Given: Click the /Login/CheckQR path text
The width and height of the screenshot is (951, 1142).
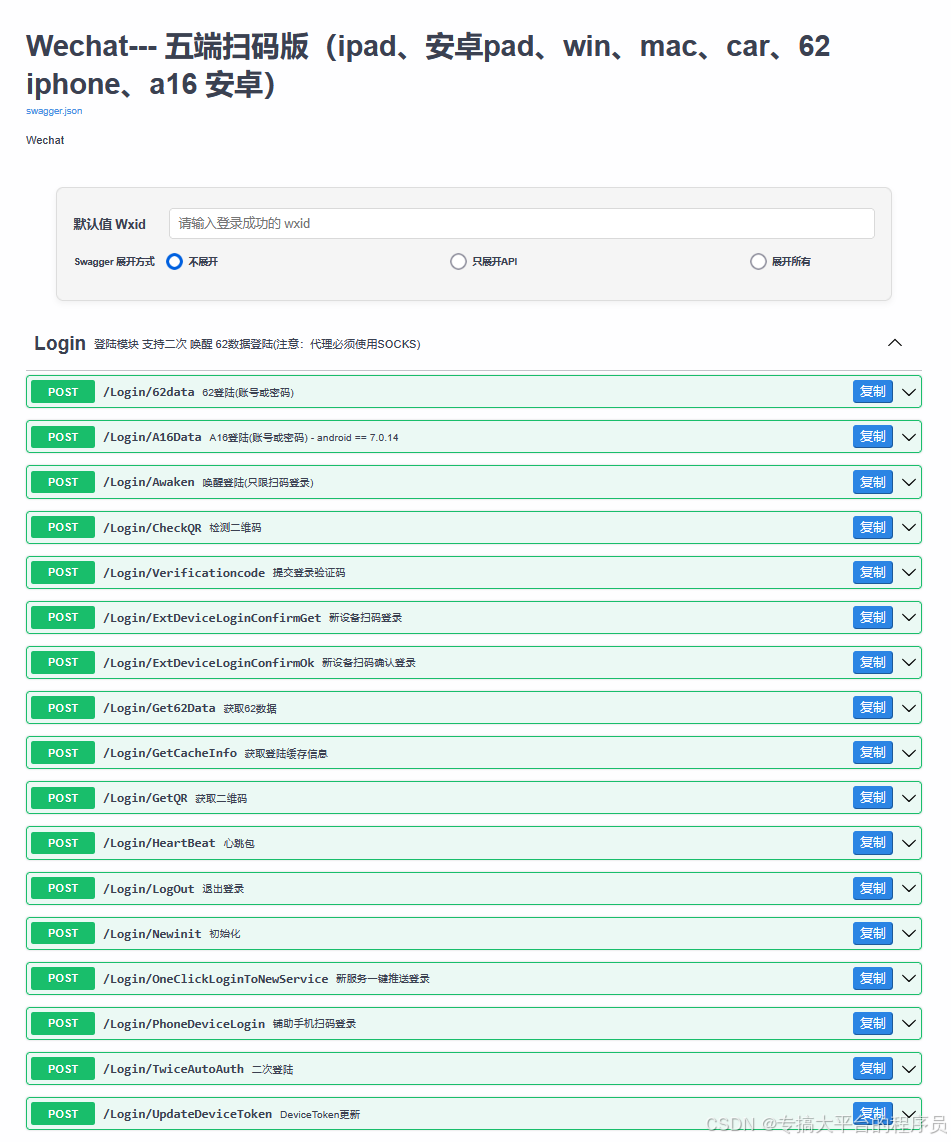Looking at the screenshot, I should [x=152, y=527].
